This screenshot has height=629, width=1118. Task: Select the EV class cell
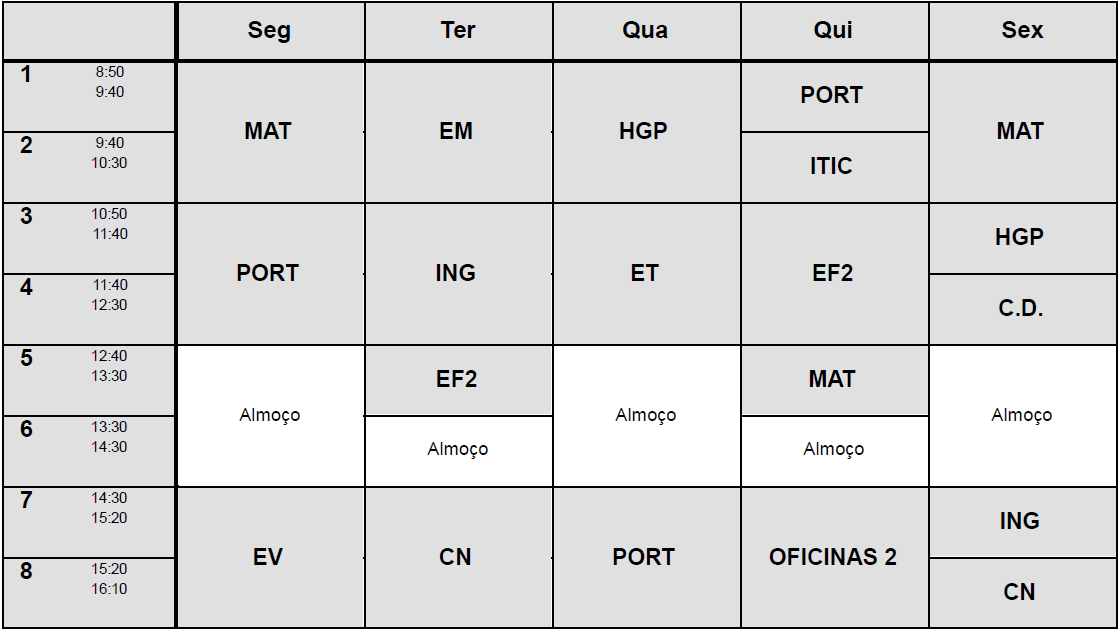[269, 557]
